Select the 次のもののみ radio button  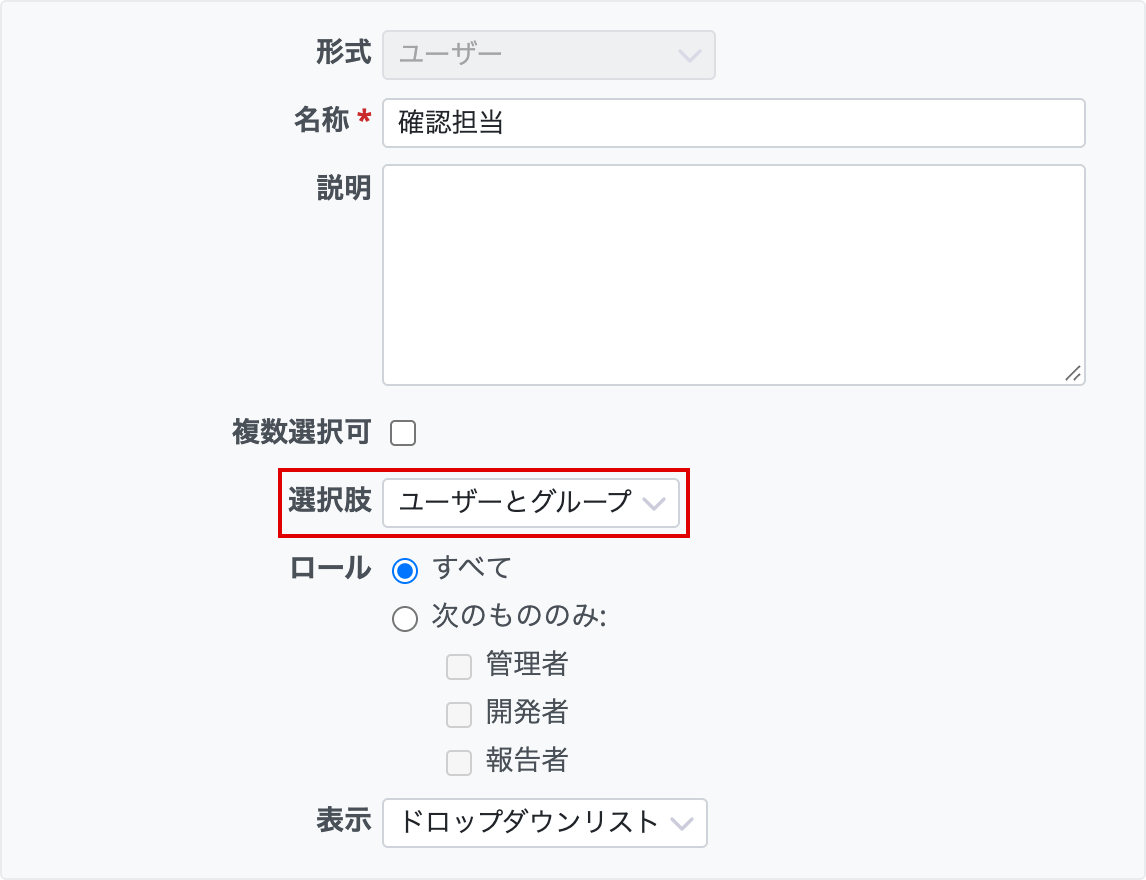pos(405,618)
